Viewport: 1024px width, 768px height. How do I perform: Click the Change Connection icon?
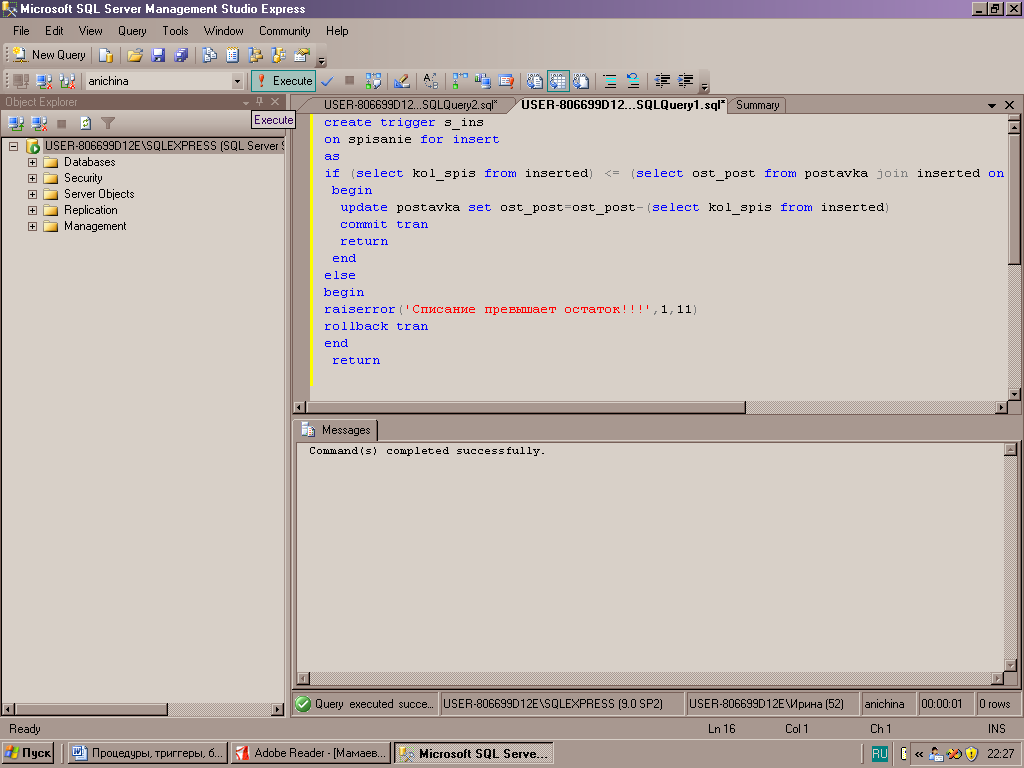[x=67, y=81]
